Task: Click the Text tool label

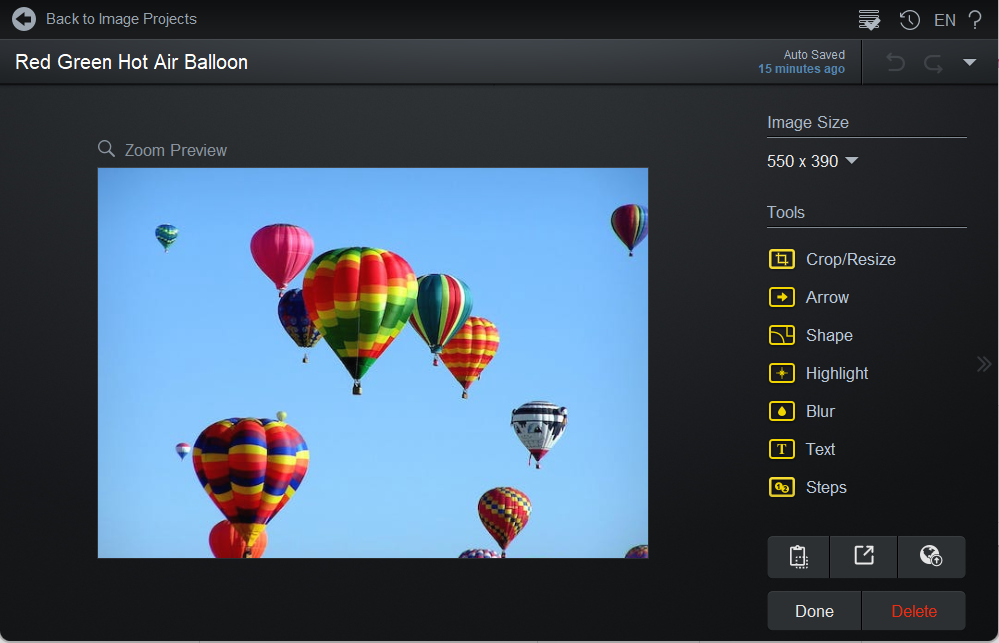Action: pyautogui.click(x=820, y=449)
